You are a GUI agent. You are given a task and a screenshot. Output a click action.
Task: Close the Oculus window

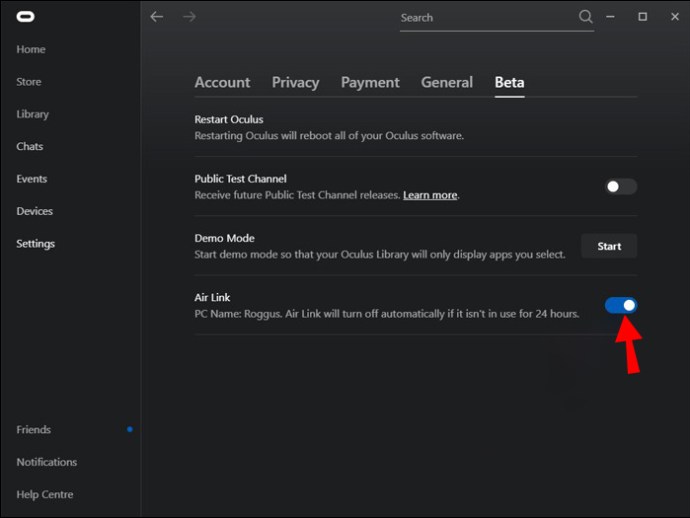coord(675,17)
